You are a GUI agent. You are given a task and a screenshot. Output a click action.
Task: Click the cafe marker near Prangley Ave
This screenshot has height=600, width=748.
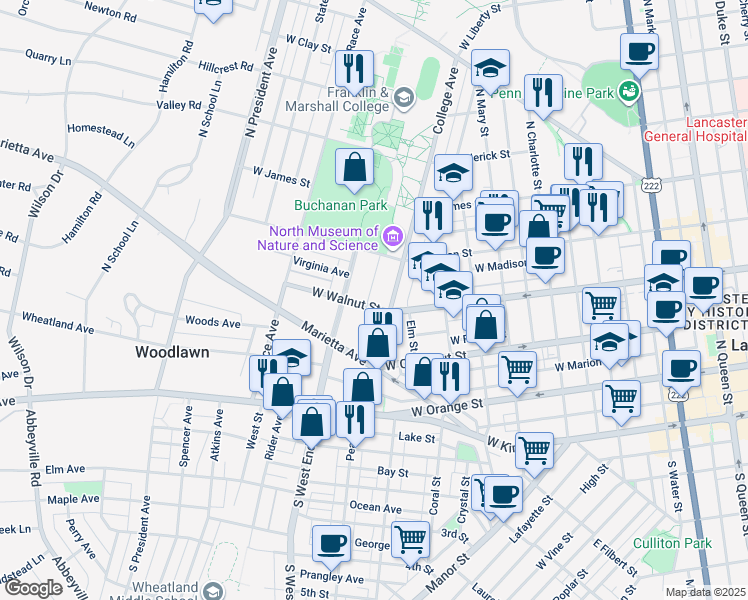pyautogui.click(x=332, y=545)
